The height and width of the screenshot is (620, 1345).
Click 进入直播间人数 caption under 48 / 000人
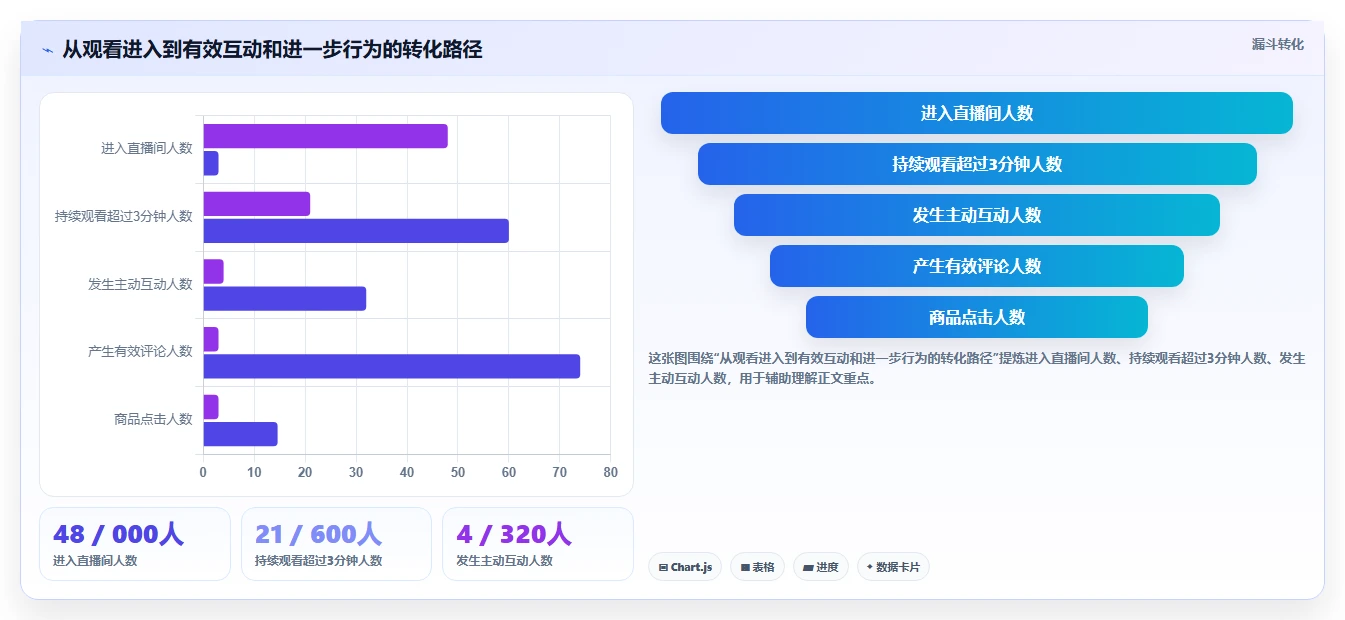[x=95, y=561]
